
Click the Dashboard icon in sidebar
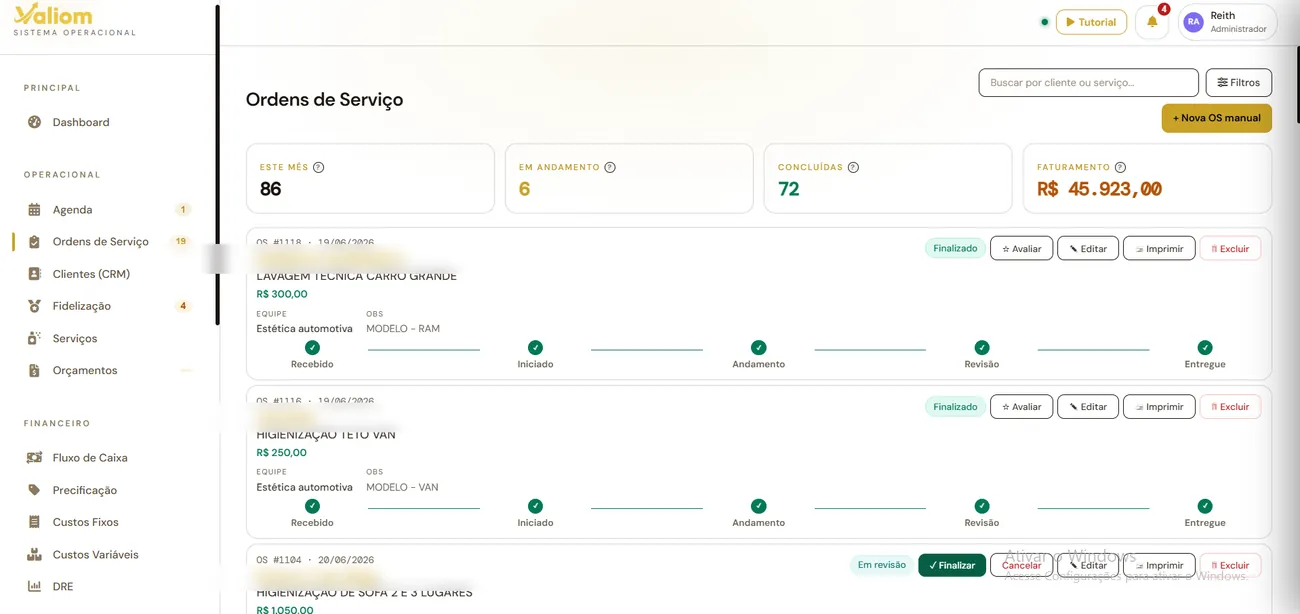point(34,122)
